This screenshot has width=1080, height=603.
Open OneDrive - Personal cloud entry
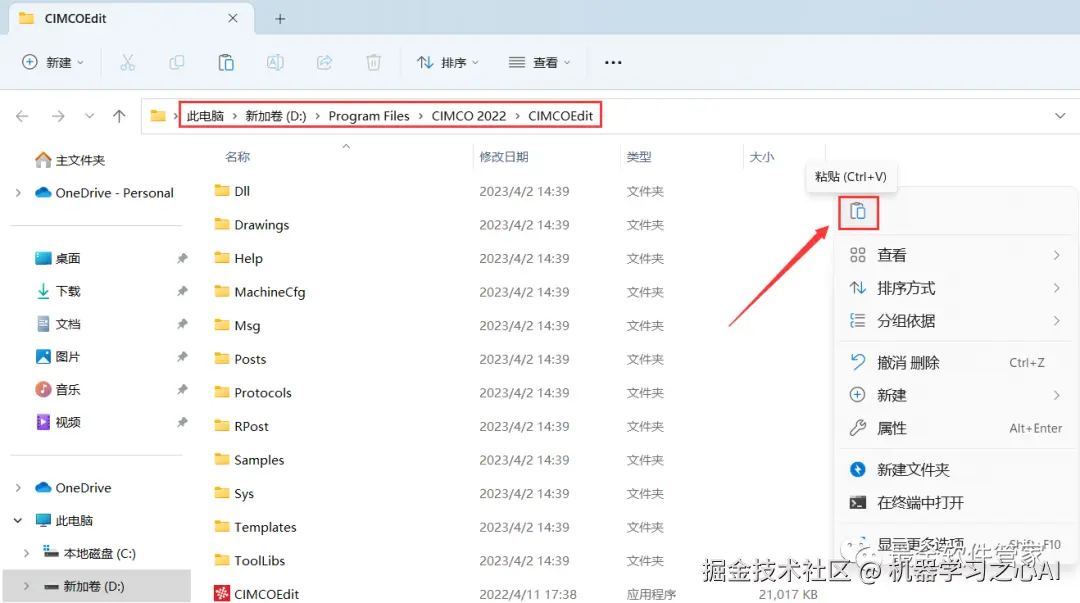tap(105, 193)
